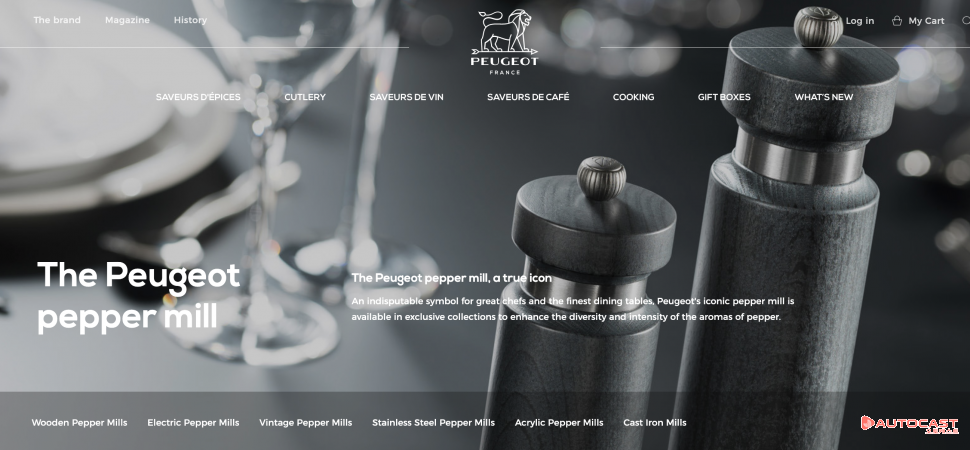Open the Log in link

[860, 21]
